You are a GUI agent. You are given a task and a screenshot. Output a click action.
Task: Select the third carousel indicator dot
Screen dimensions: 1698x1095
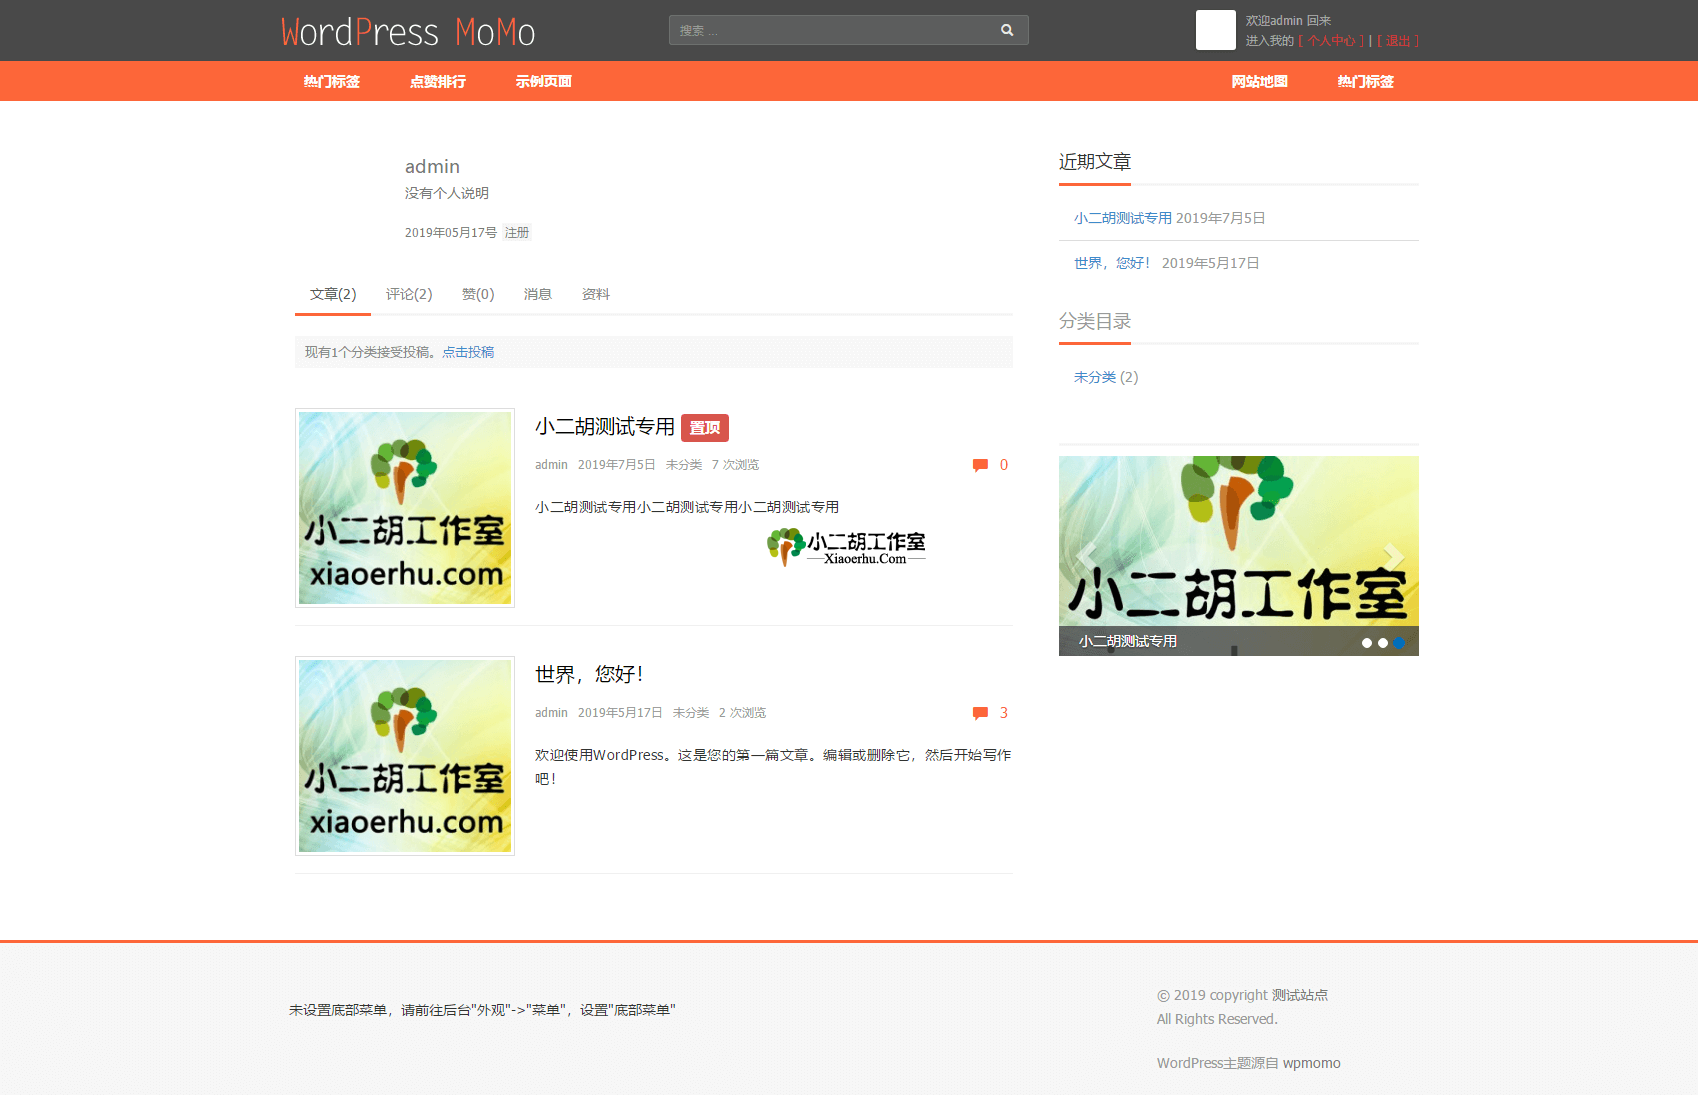(1399, 643)
